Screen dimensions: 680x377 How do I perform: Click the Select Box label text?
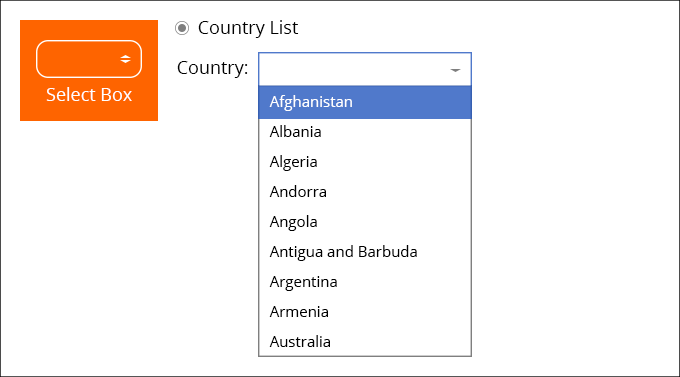89,95
